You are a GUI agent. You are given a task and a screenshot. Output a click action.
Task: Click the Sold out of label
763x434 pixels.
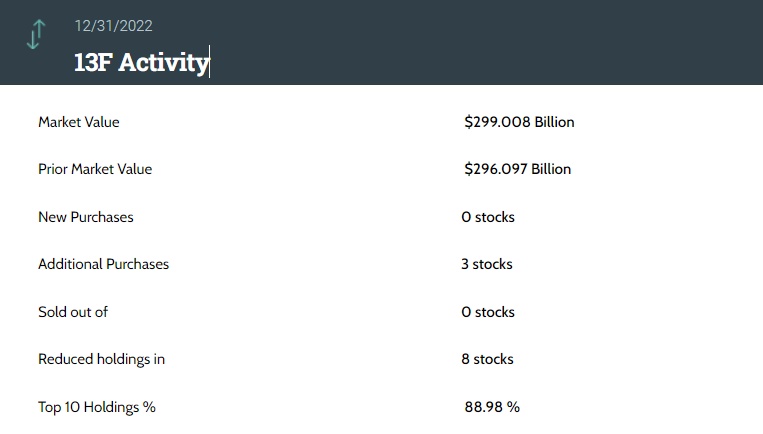(x=73, y=312)
